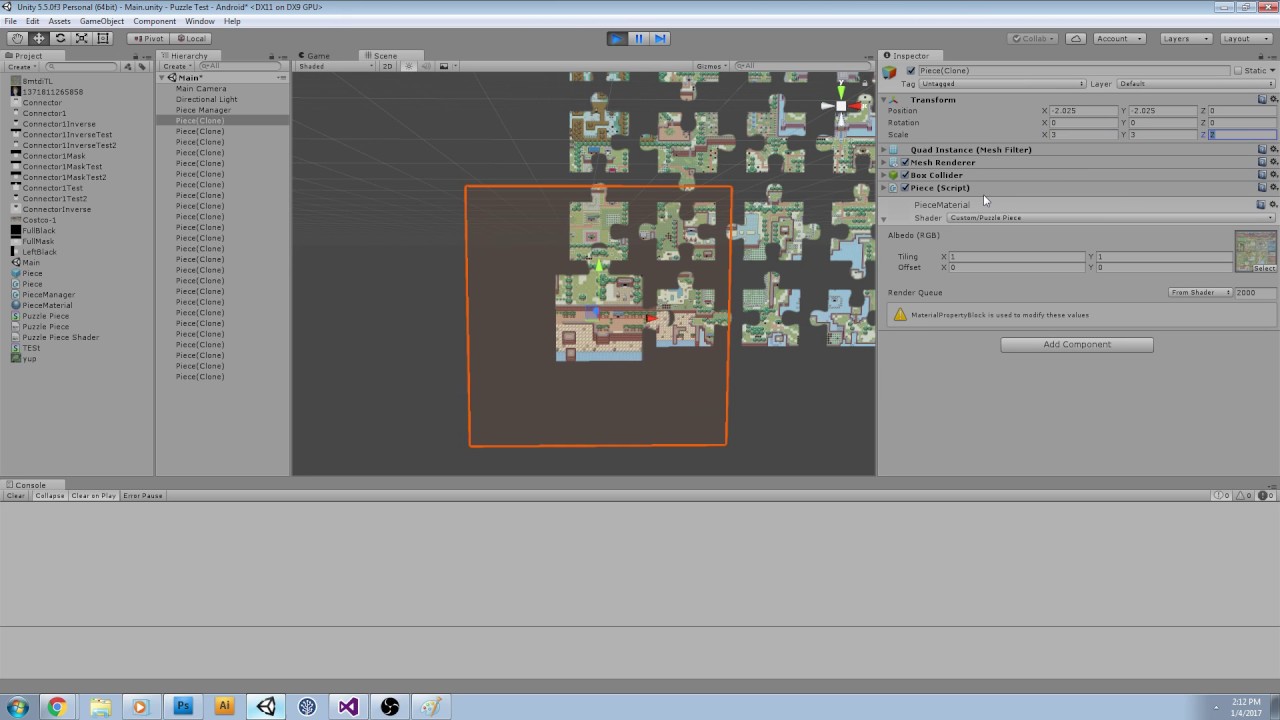Click the Step frame button
Screen dimensions: 1280x720
coord(660,38)
